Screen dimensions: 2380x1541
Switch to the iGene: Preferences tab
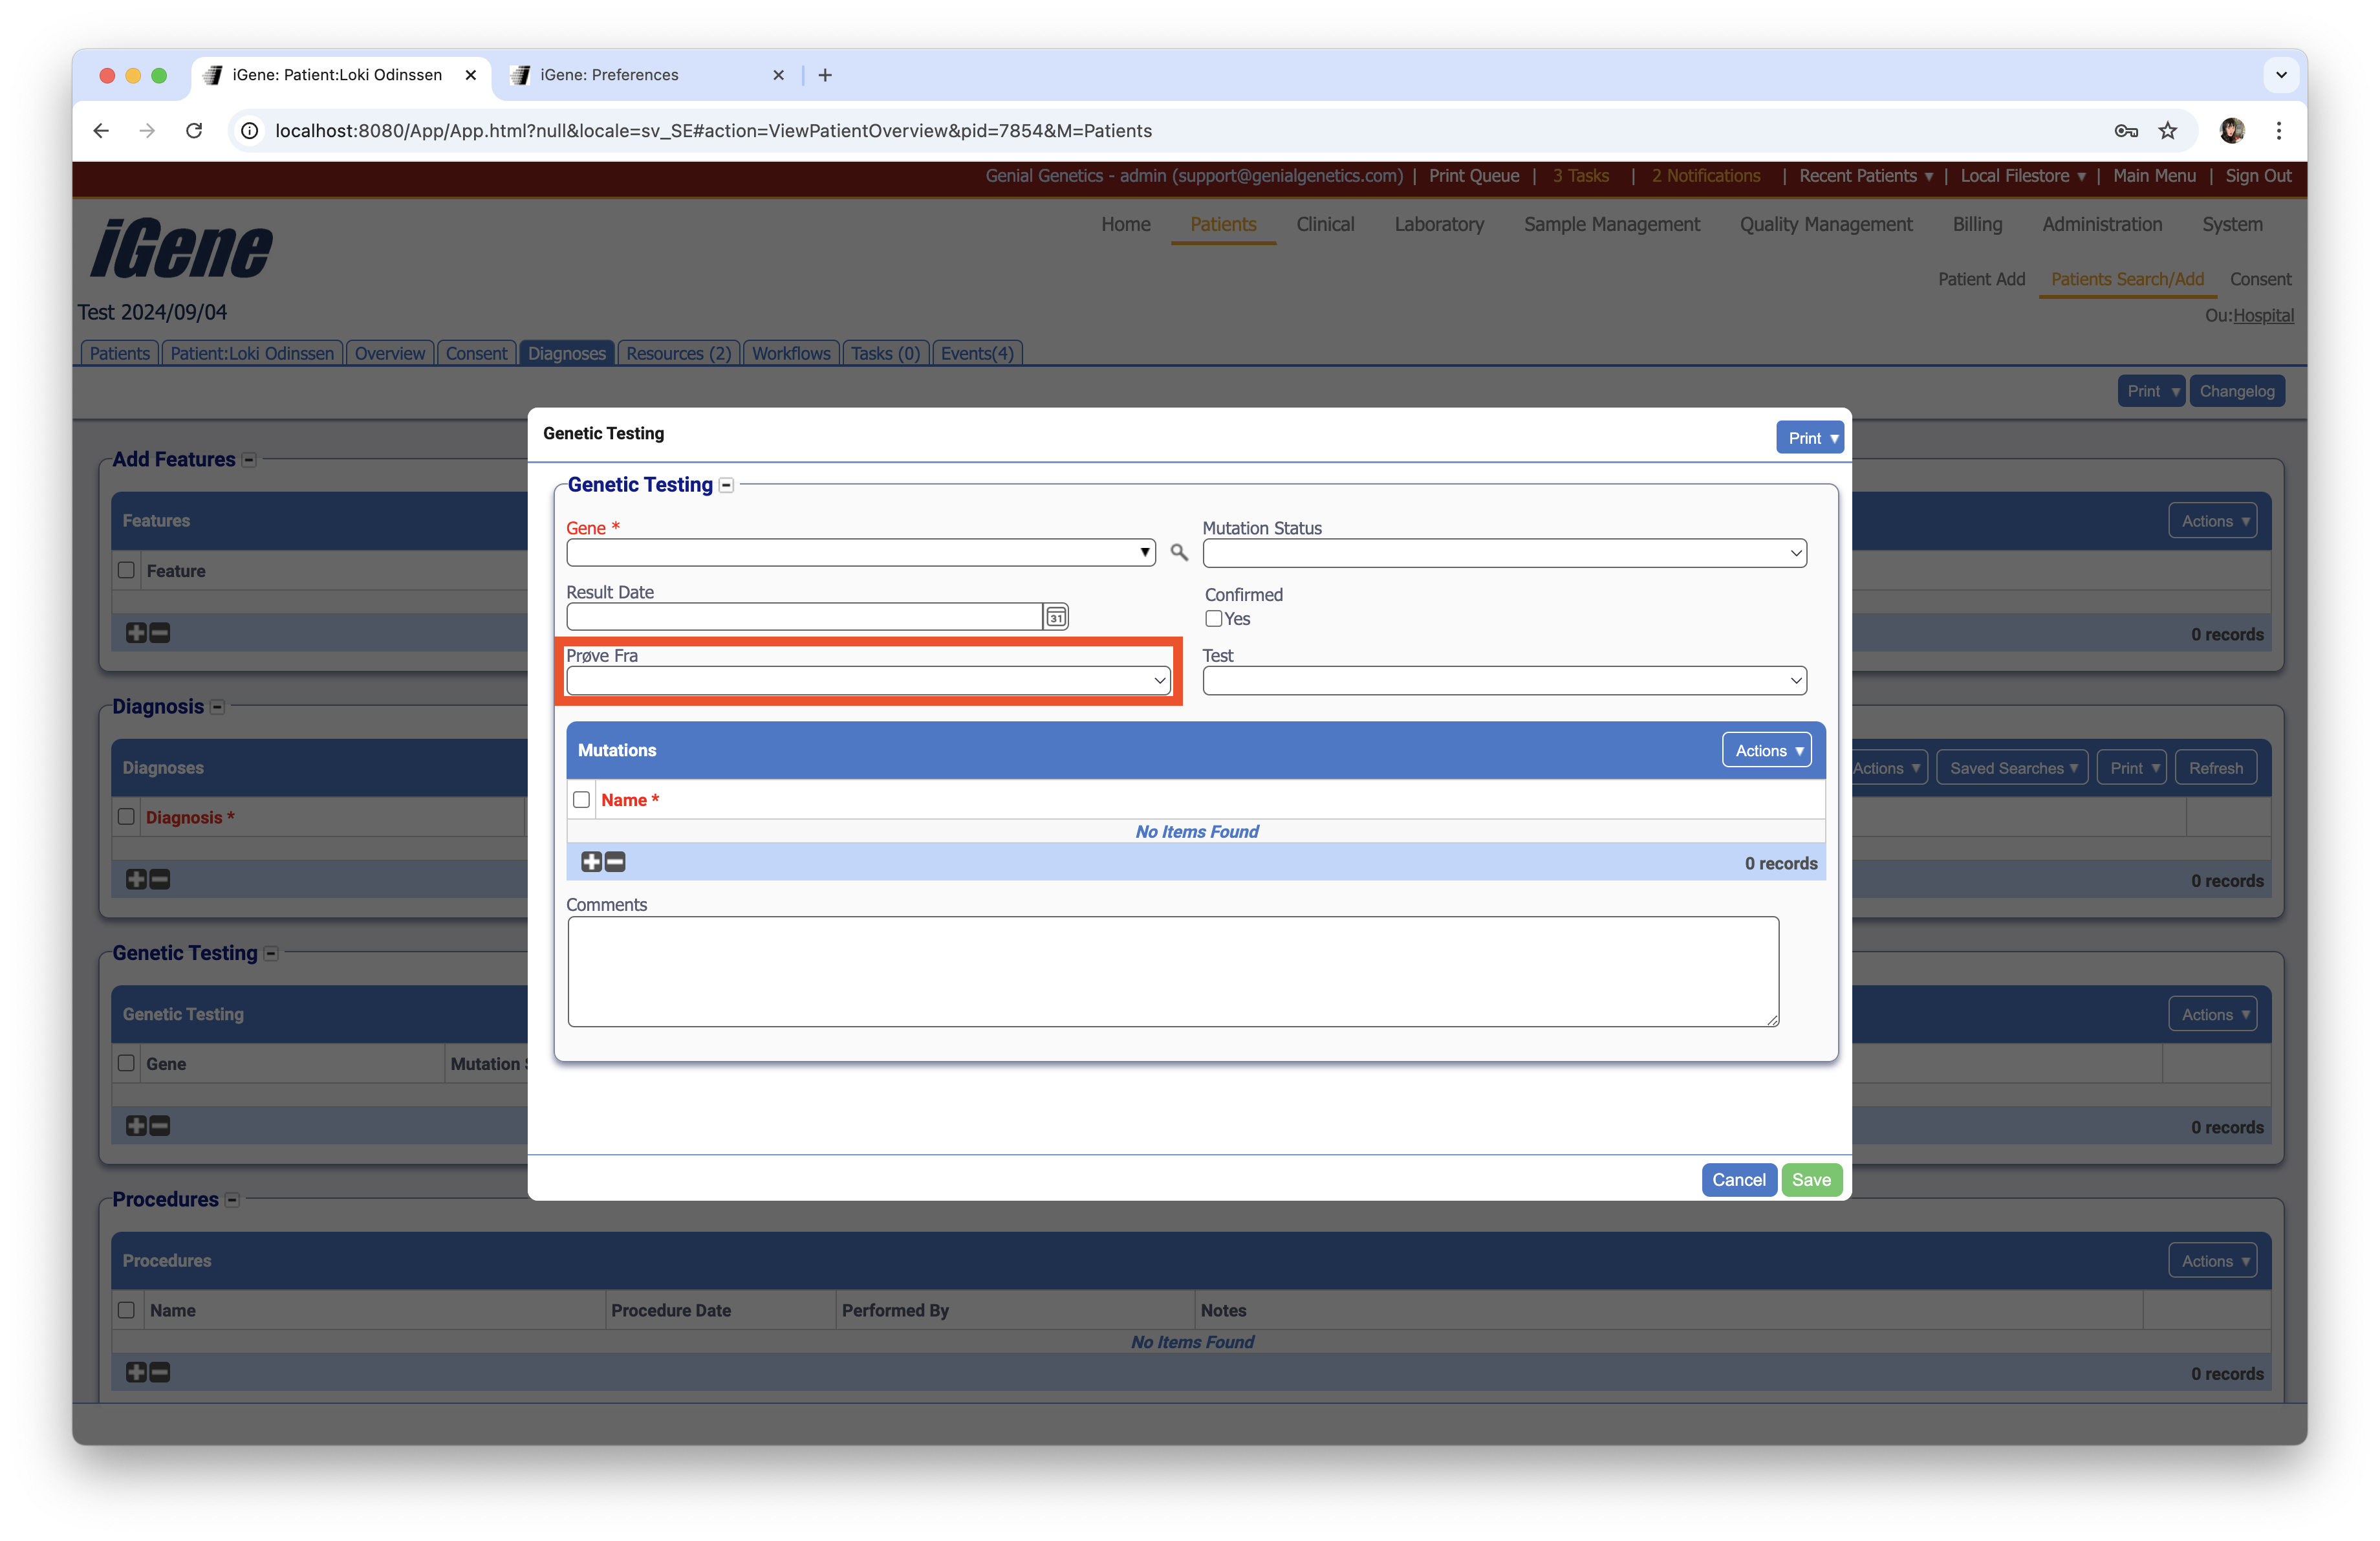pos(609,75)
